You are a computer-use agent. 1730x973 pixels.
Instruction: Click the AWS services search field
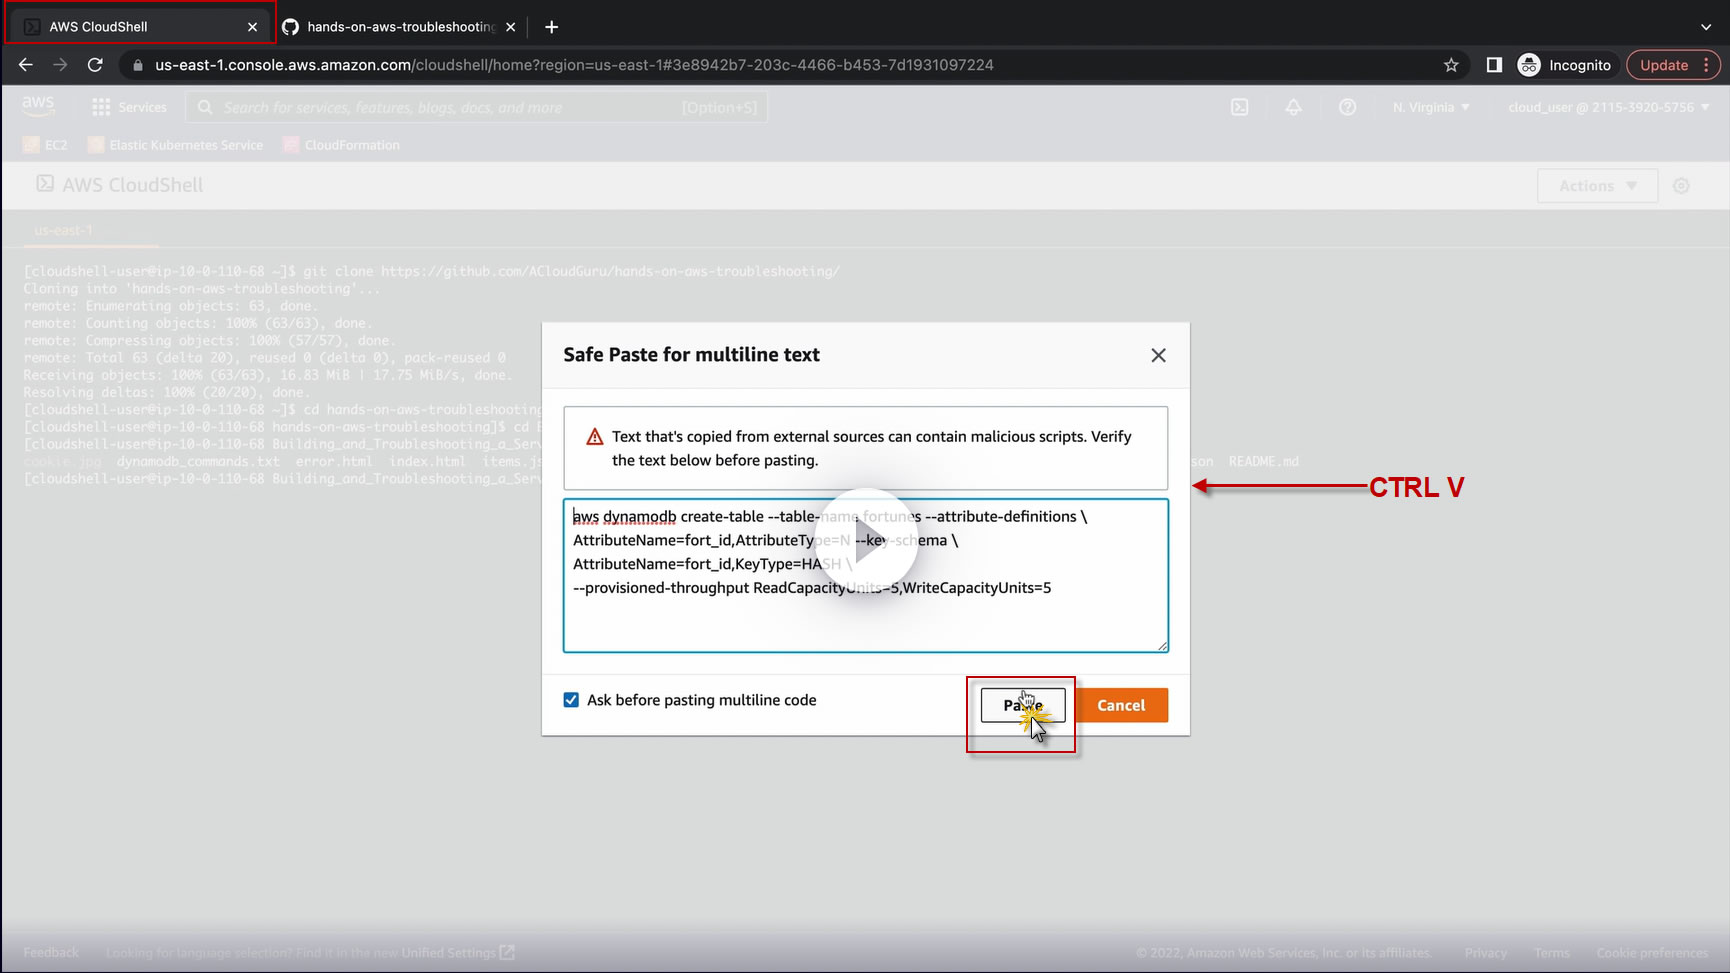477,107
